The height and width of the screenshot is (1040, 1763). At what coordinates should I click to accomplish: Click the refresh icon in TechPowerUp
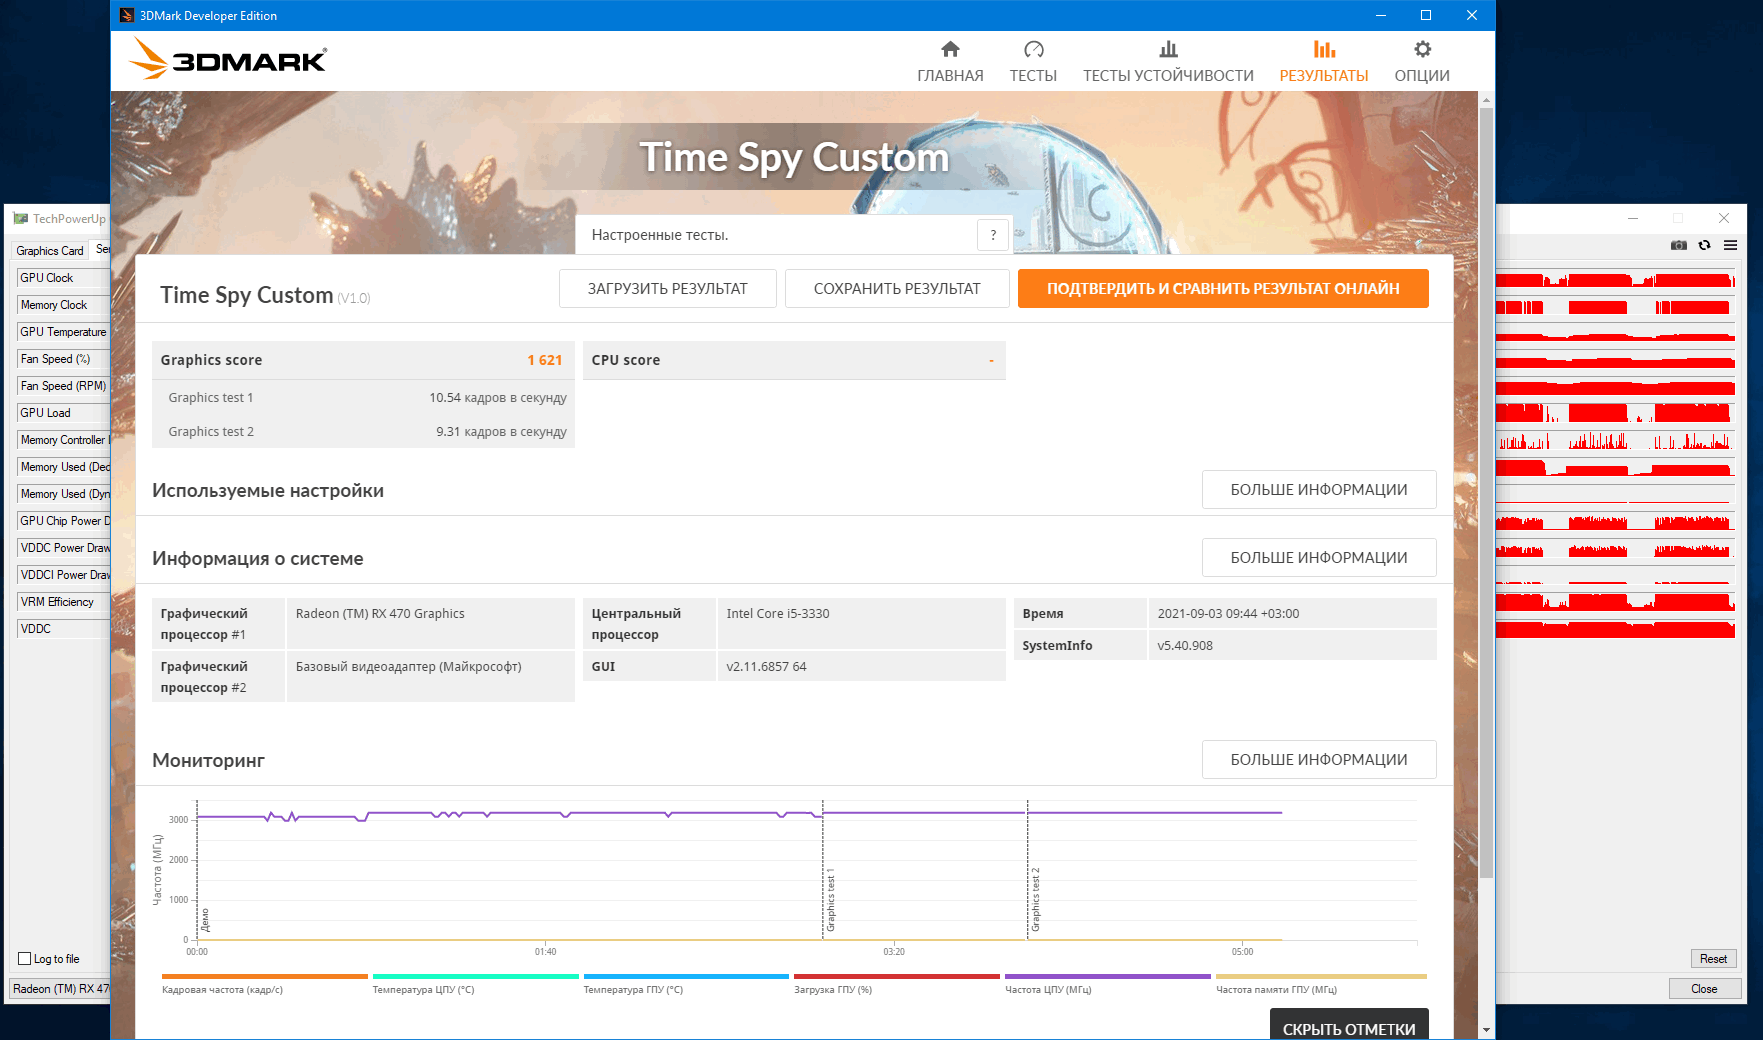(x=1705, y=245)
